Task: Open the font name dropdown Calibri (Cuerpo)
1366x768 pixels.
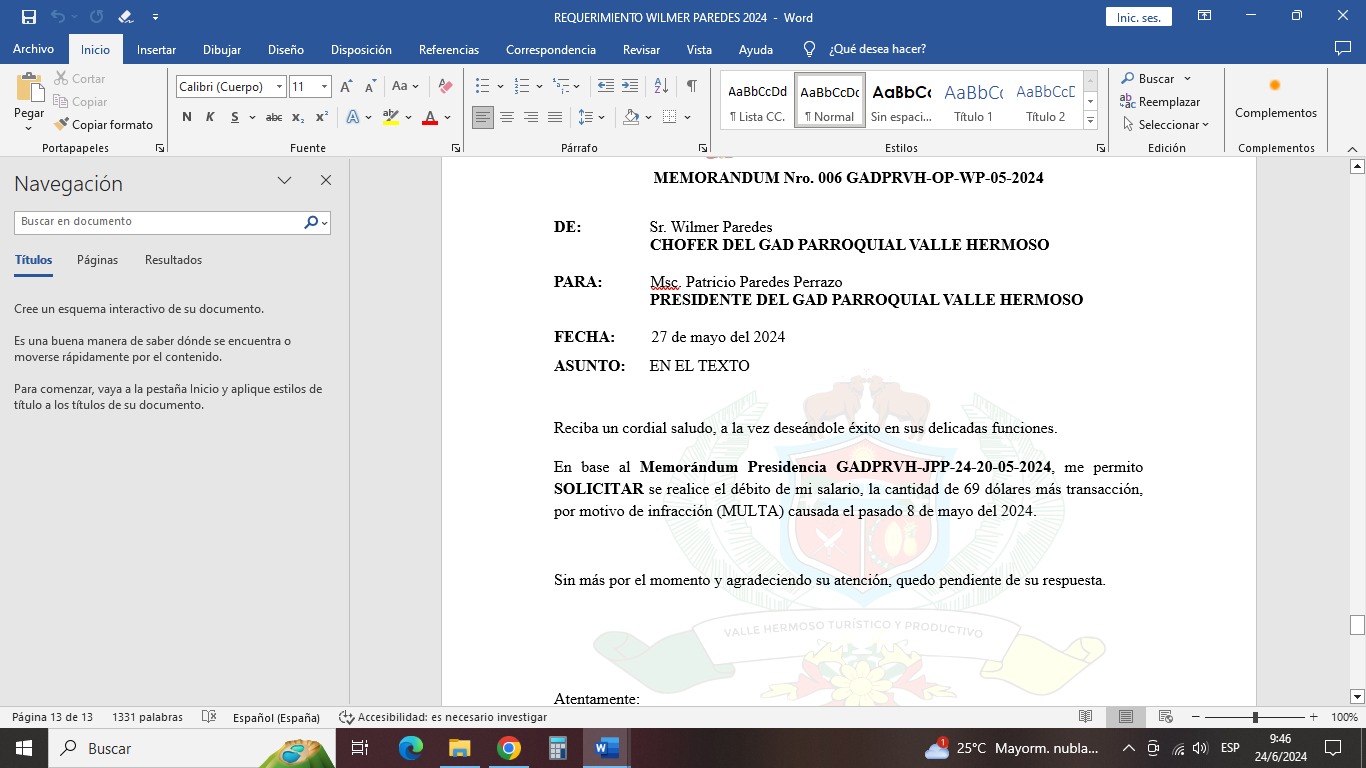Action: click(280, 87)
